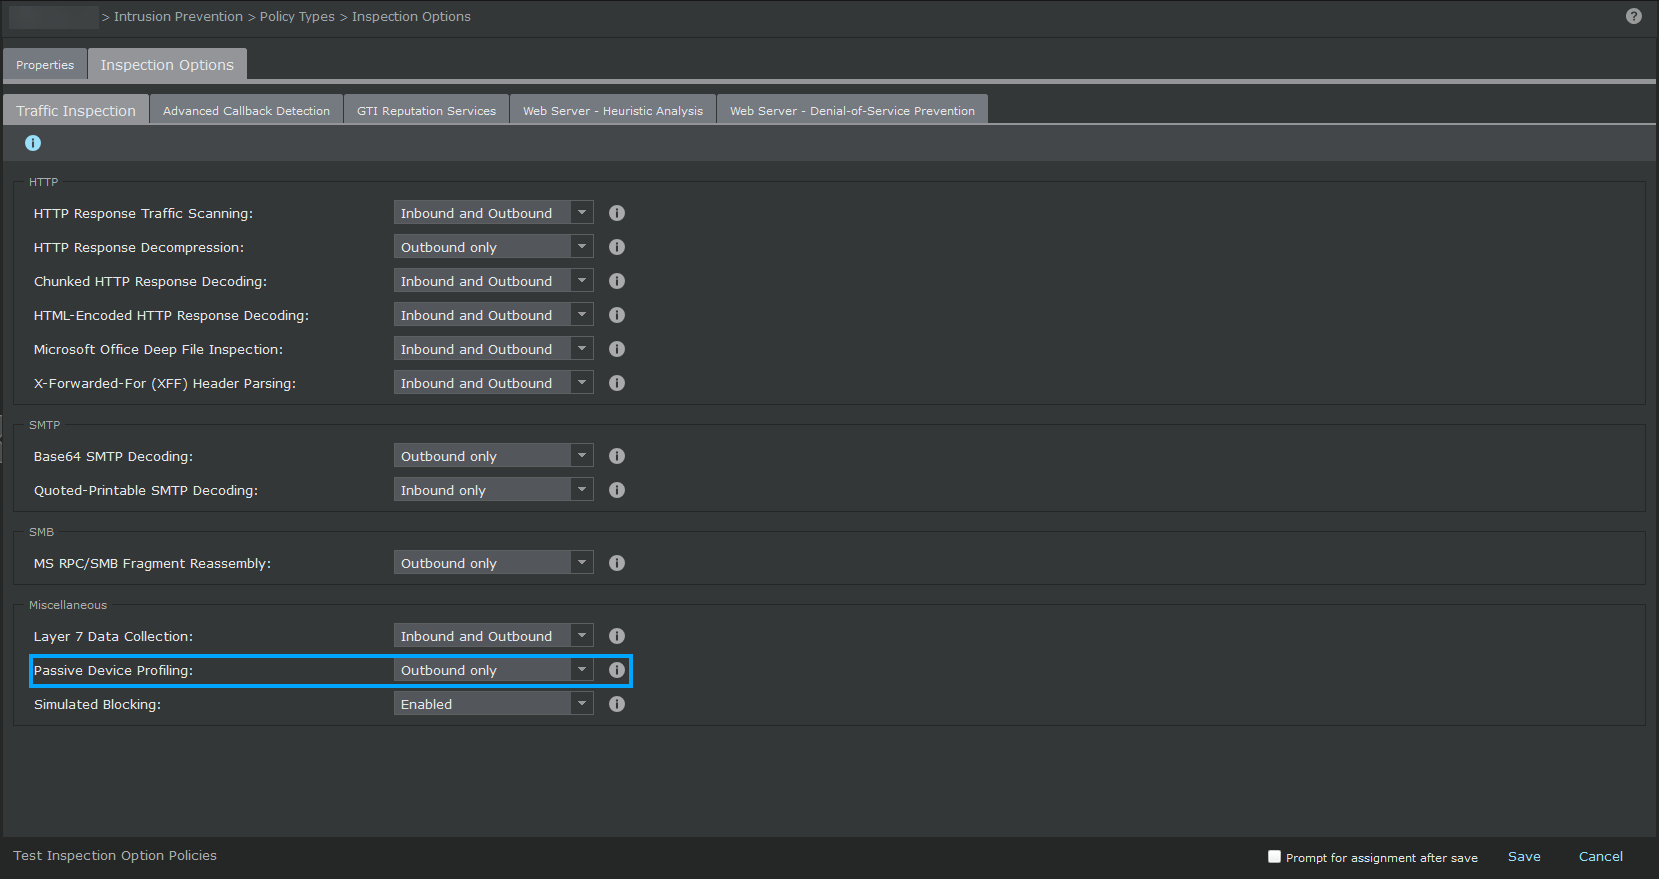
Task: Go to Intrusion Prevention breadcrumb
Action: tap(178, 16)
